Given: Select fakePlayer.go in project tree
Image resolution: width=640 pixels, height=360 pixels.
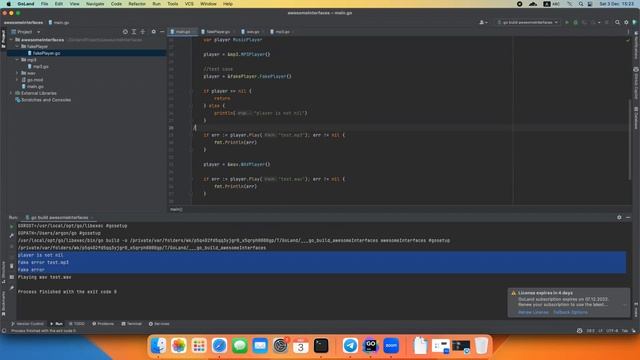Looking at the screenshot, I should (x=46, y=53).
